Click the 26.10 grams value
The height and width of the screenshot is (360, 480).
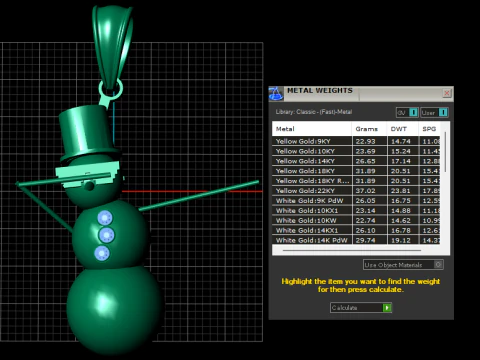coord(365,230)
